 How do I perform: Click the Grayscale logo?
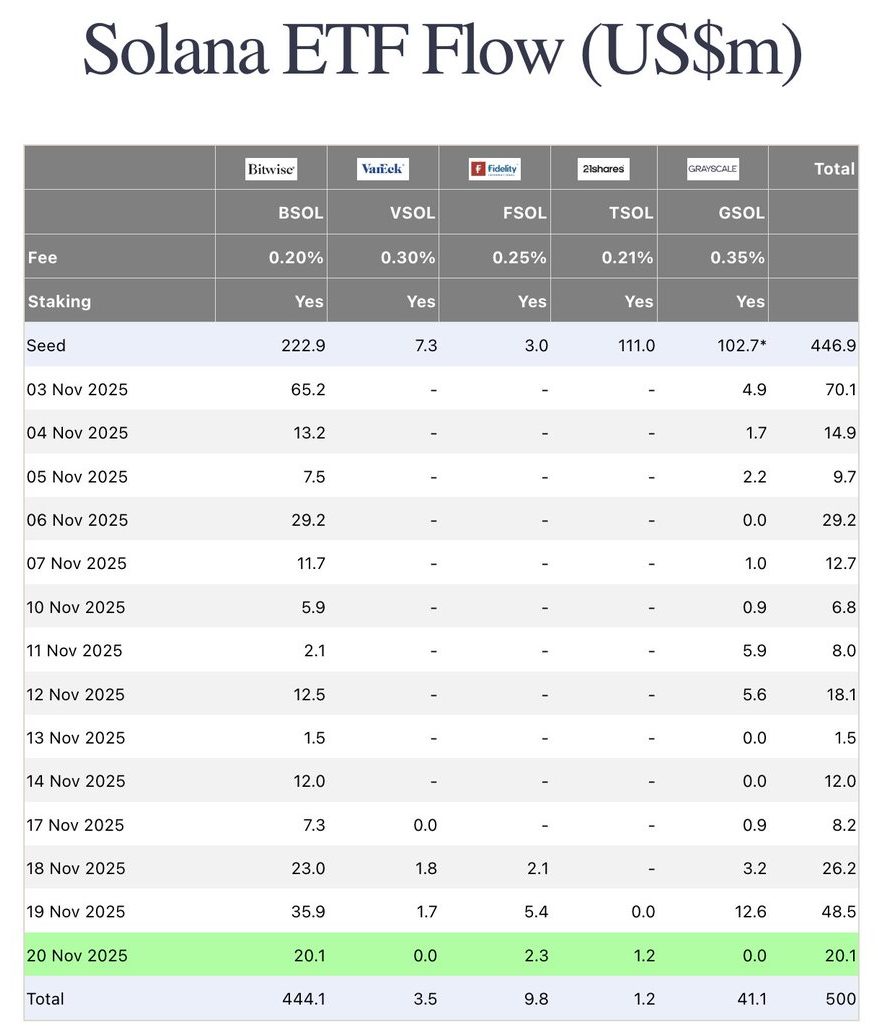(713, 169)
